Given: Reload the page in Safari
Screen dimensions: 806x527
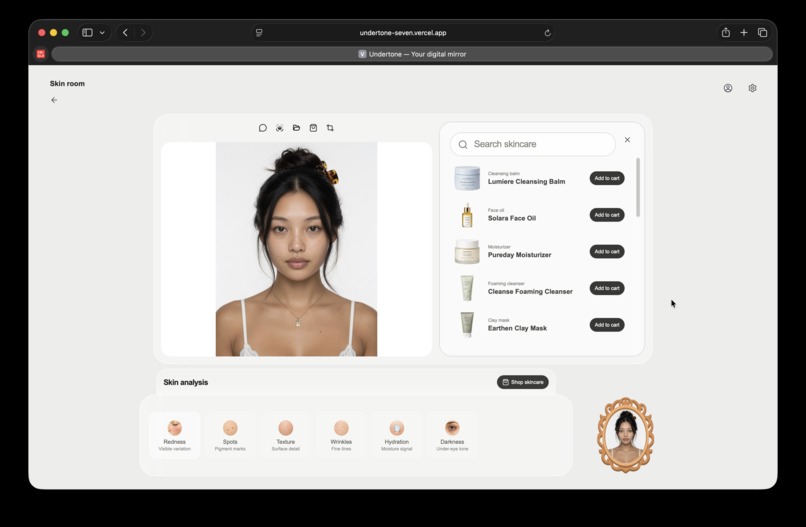Looking at the screenshot, I should 547,33.
